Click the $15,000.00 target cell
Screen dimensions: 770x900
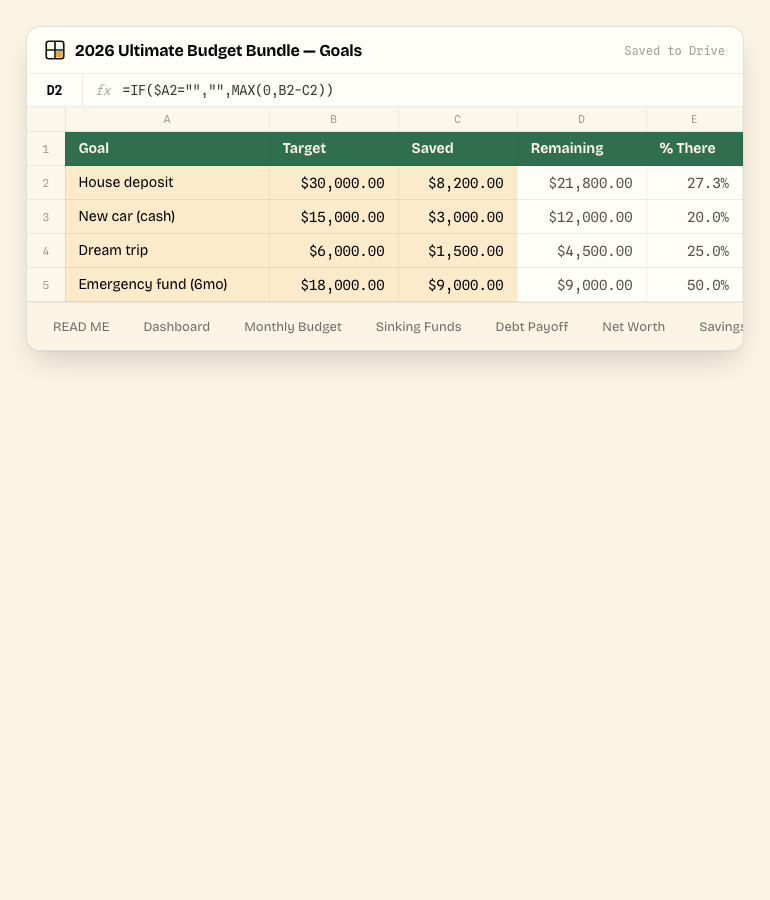[x=333, y=216]
